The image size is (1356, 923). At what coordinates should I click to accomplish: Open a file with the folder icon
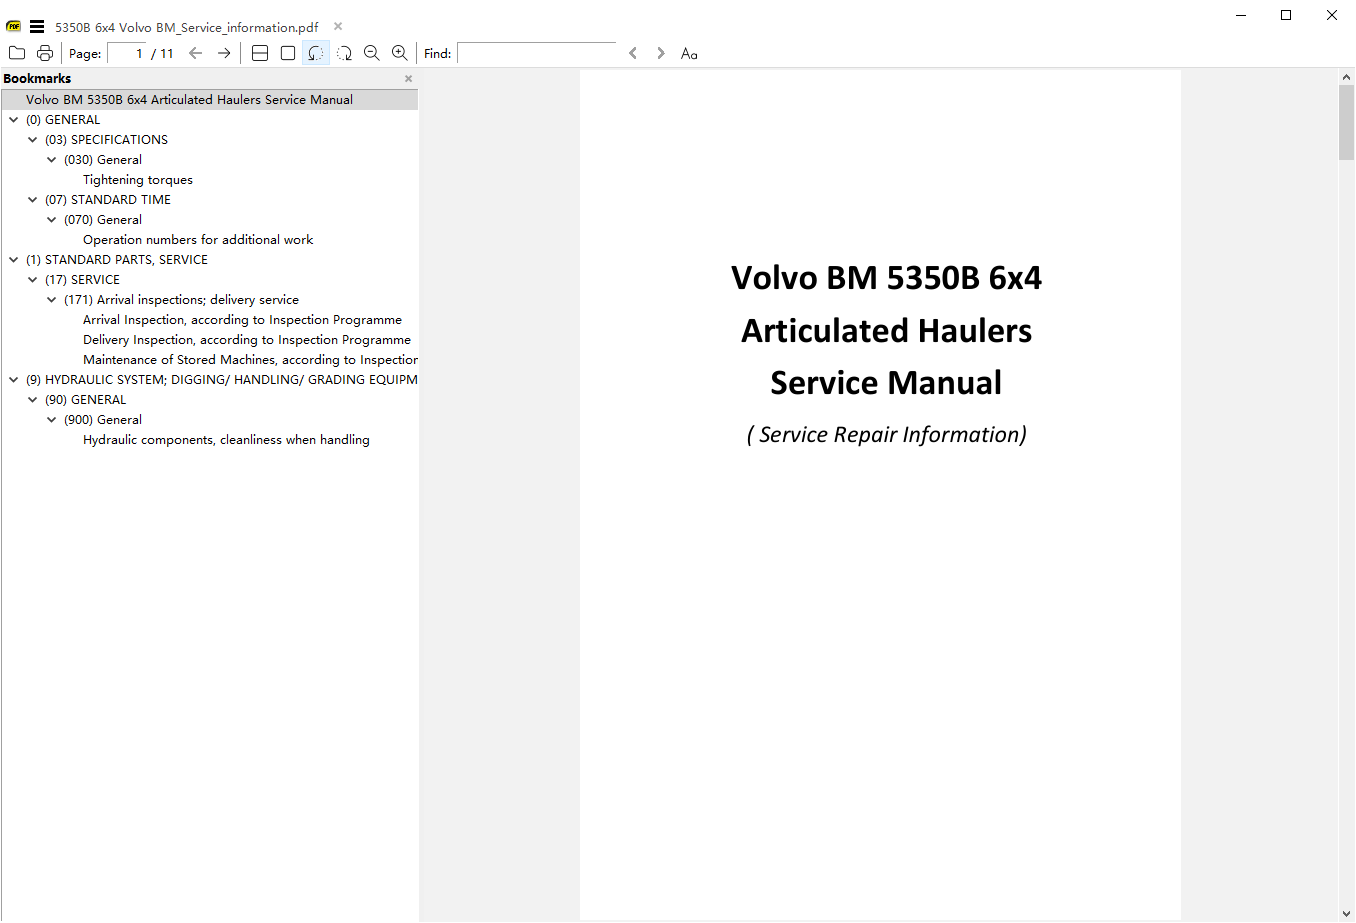17,53
